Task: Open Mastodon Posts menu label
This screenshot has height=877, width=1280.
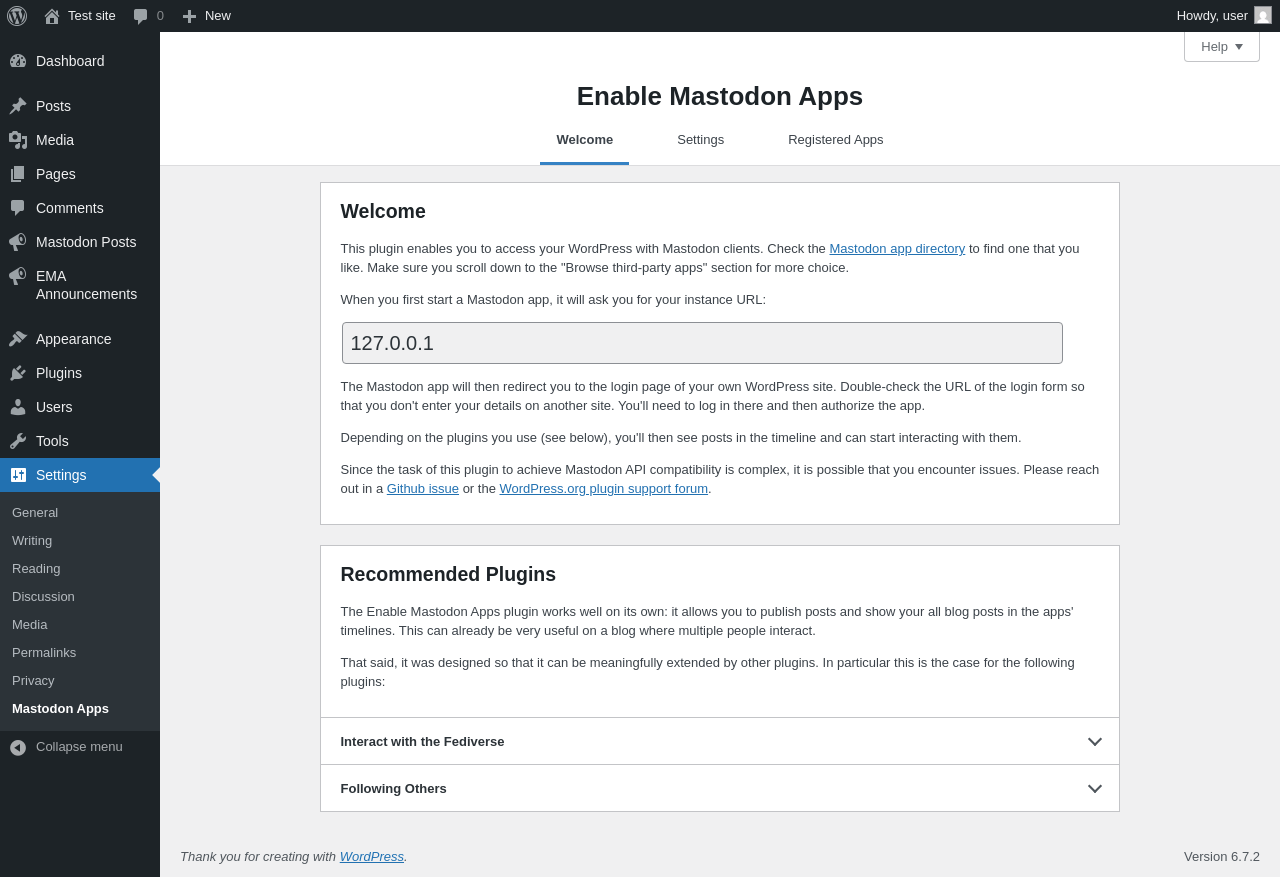Action: tap(86, 242)
